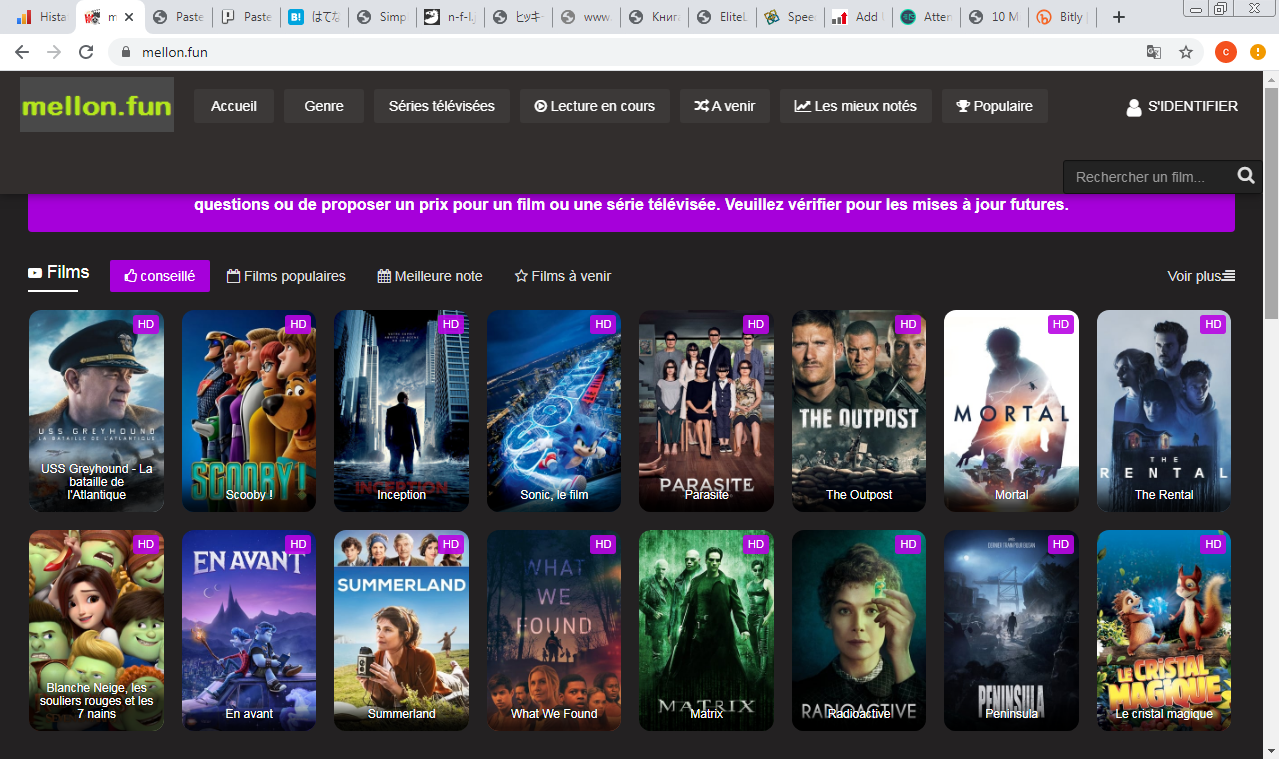
Task: Click Voir plus link
Action: coord(1201,276)
